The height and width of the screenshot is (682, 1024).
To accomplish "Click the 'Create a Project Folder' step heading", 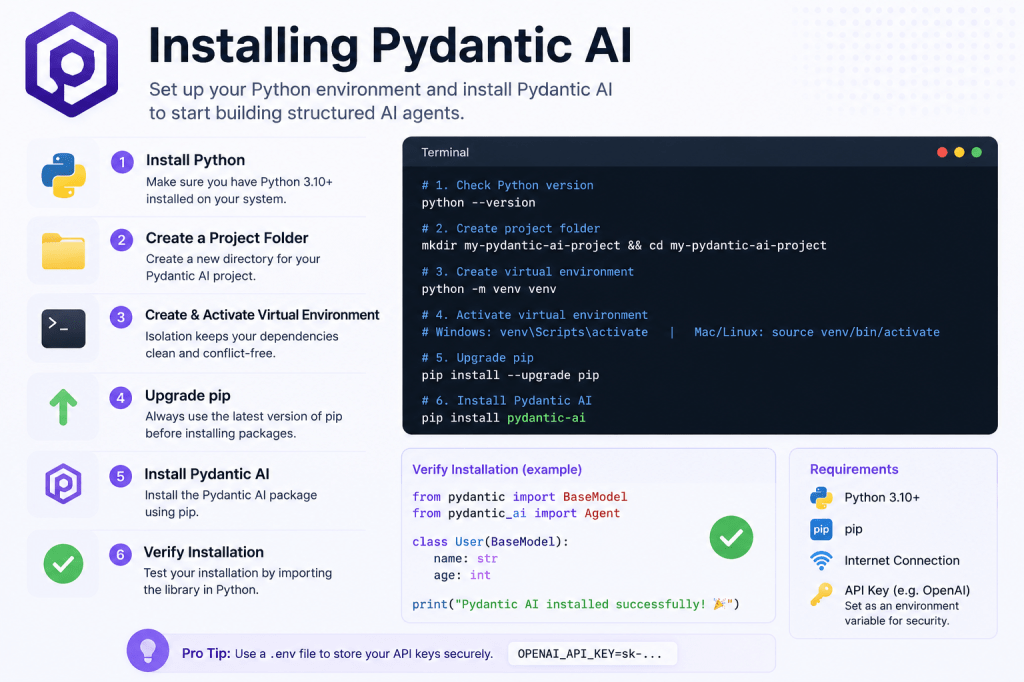I will click(227, 238).
